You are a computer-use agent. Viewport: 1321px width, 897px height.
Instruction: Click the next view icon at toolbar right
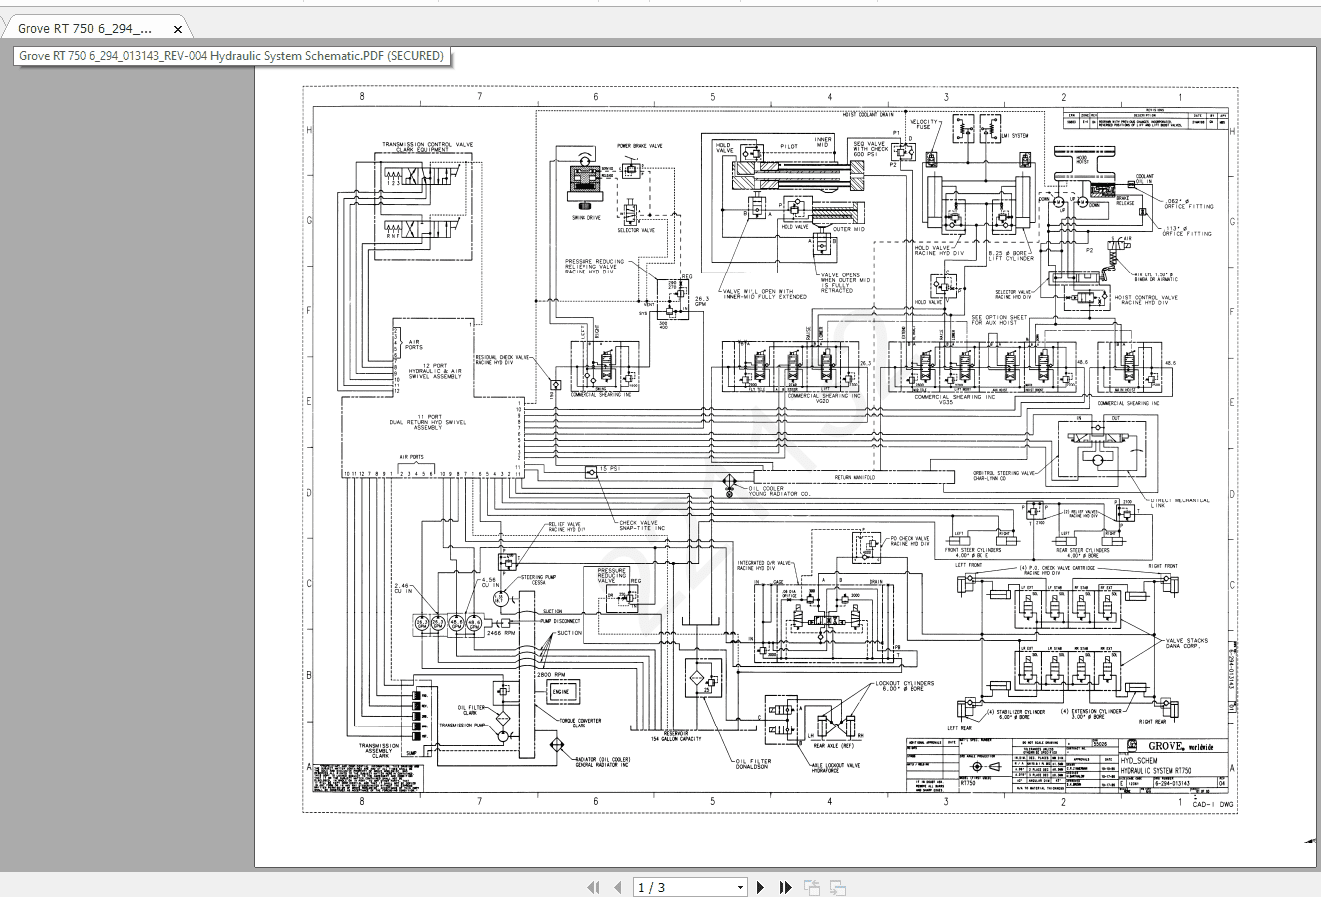pos(839,887)
